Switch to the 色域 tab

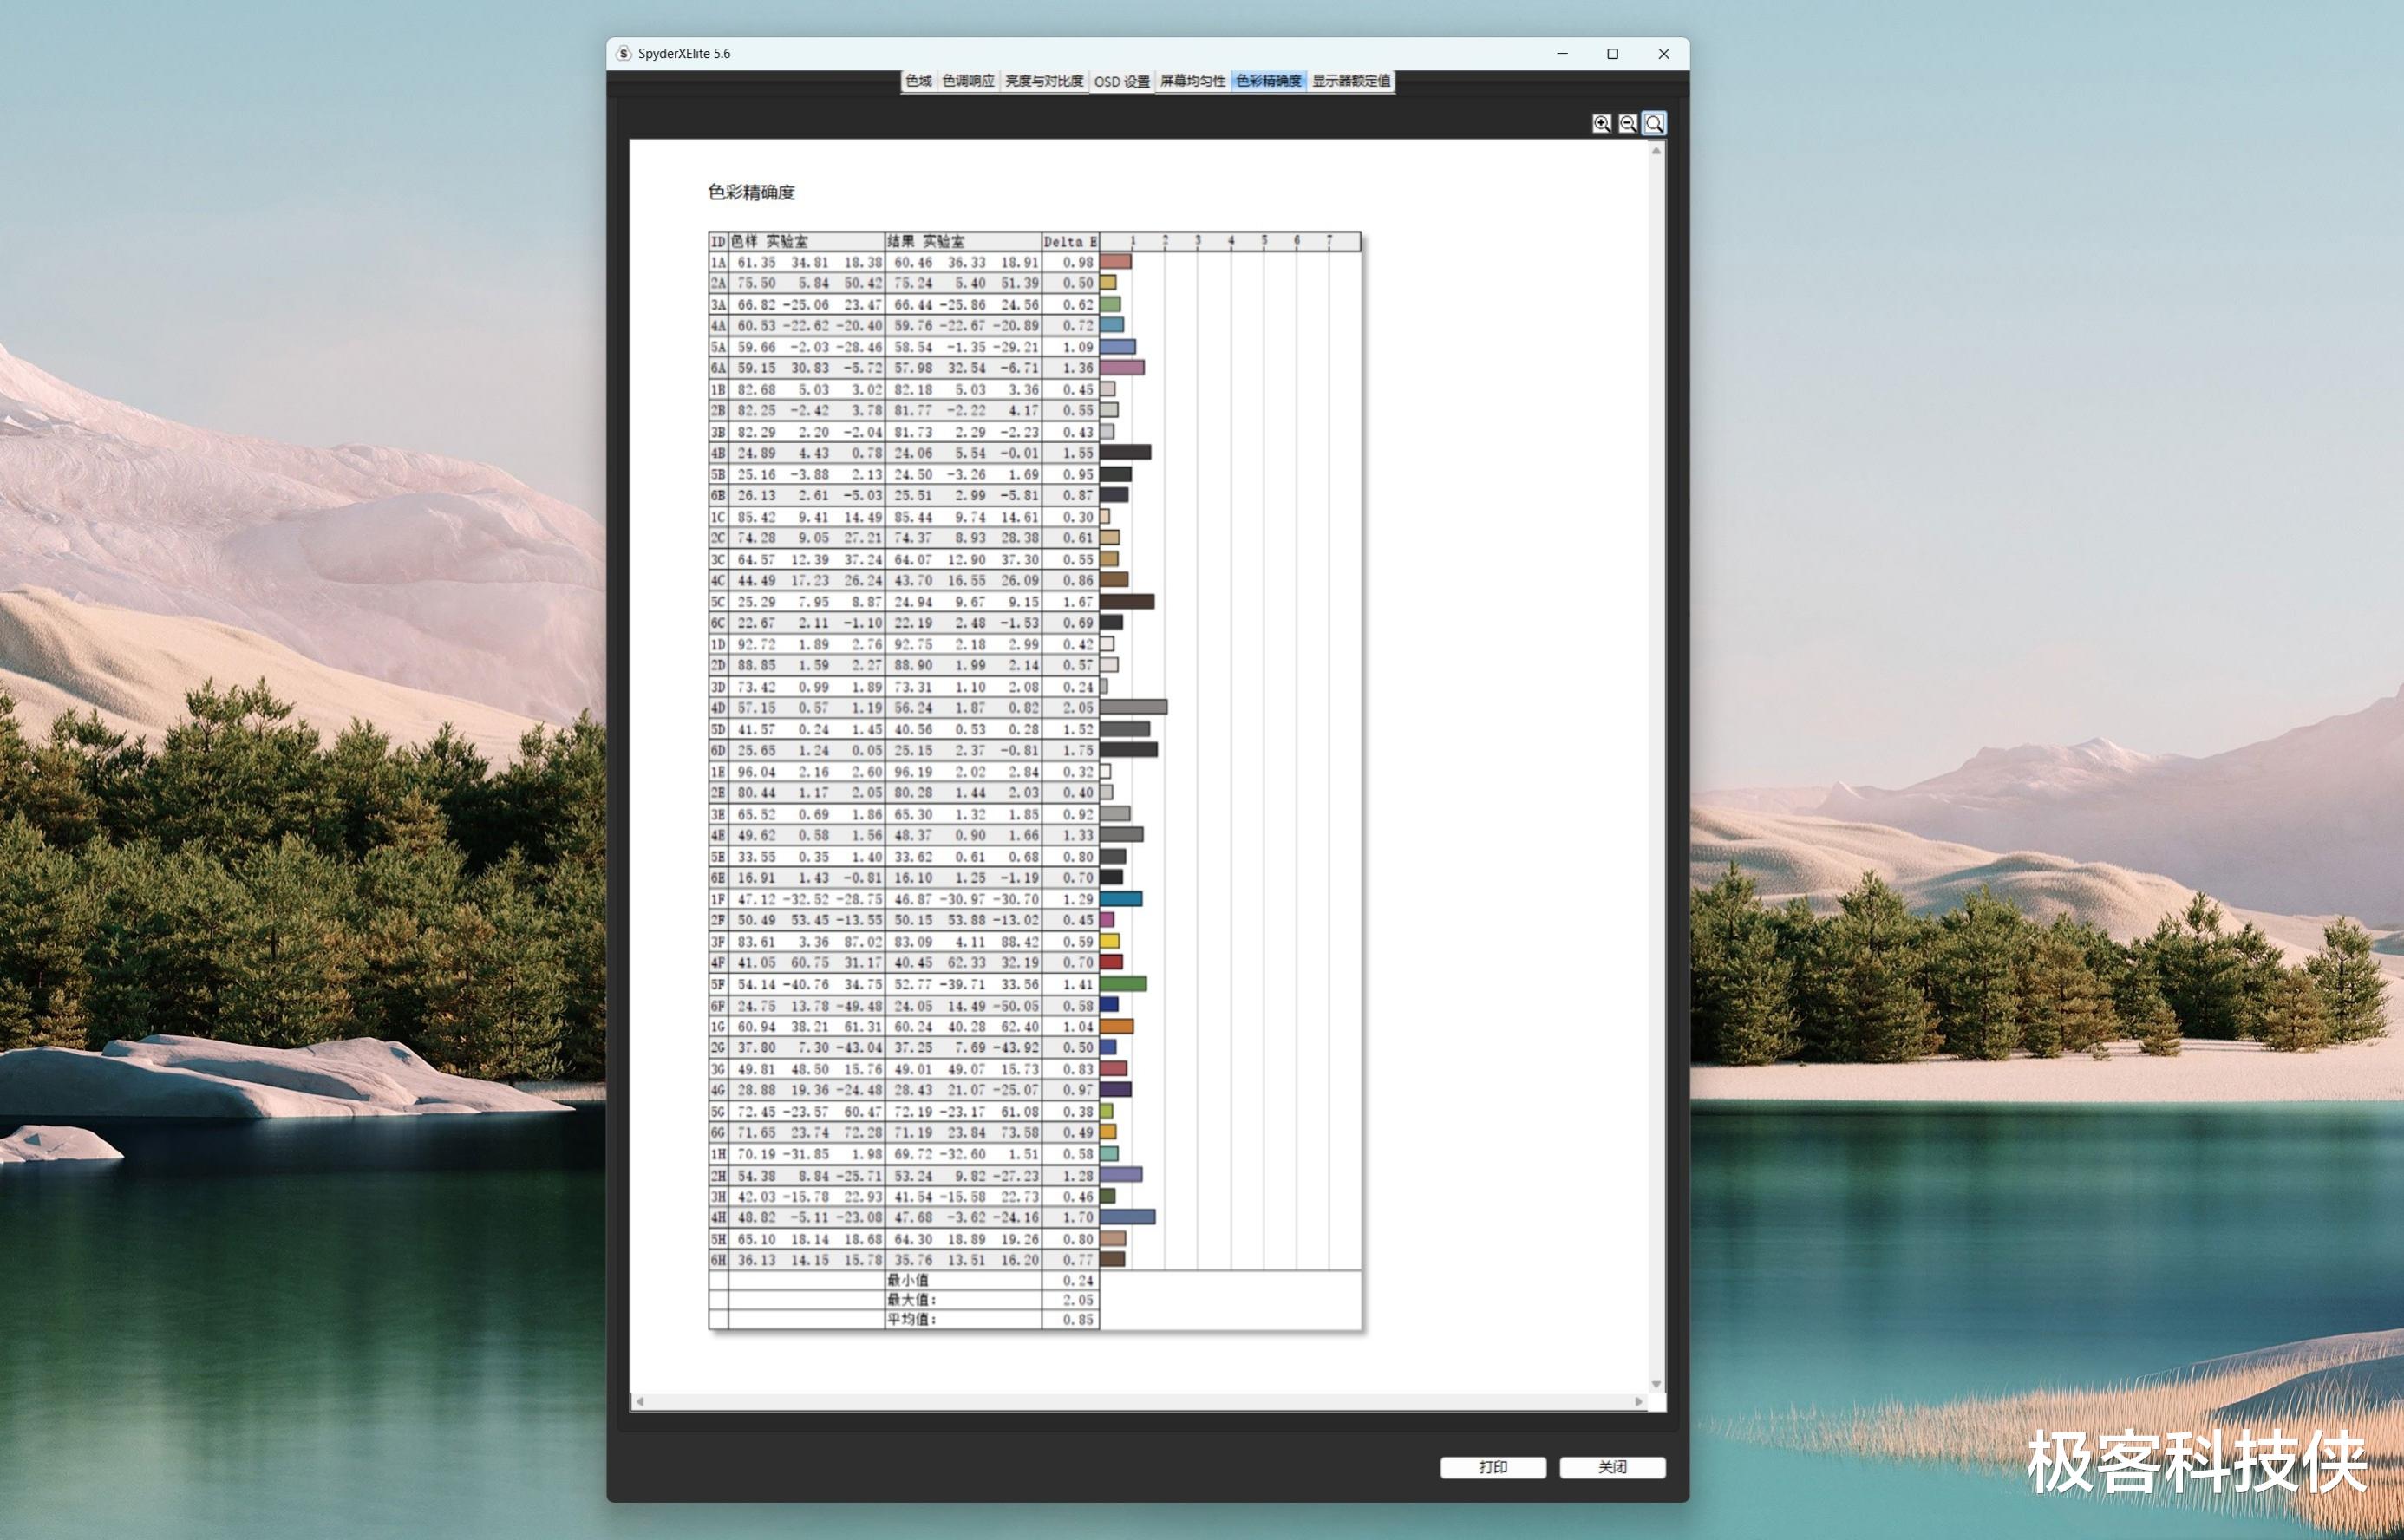click(918, 81)
